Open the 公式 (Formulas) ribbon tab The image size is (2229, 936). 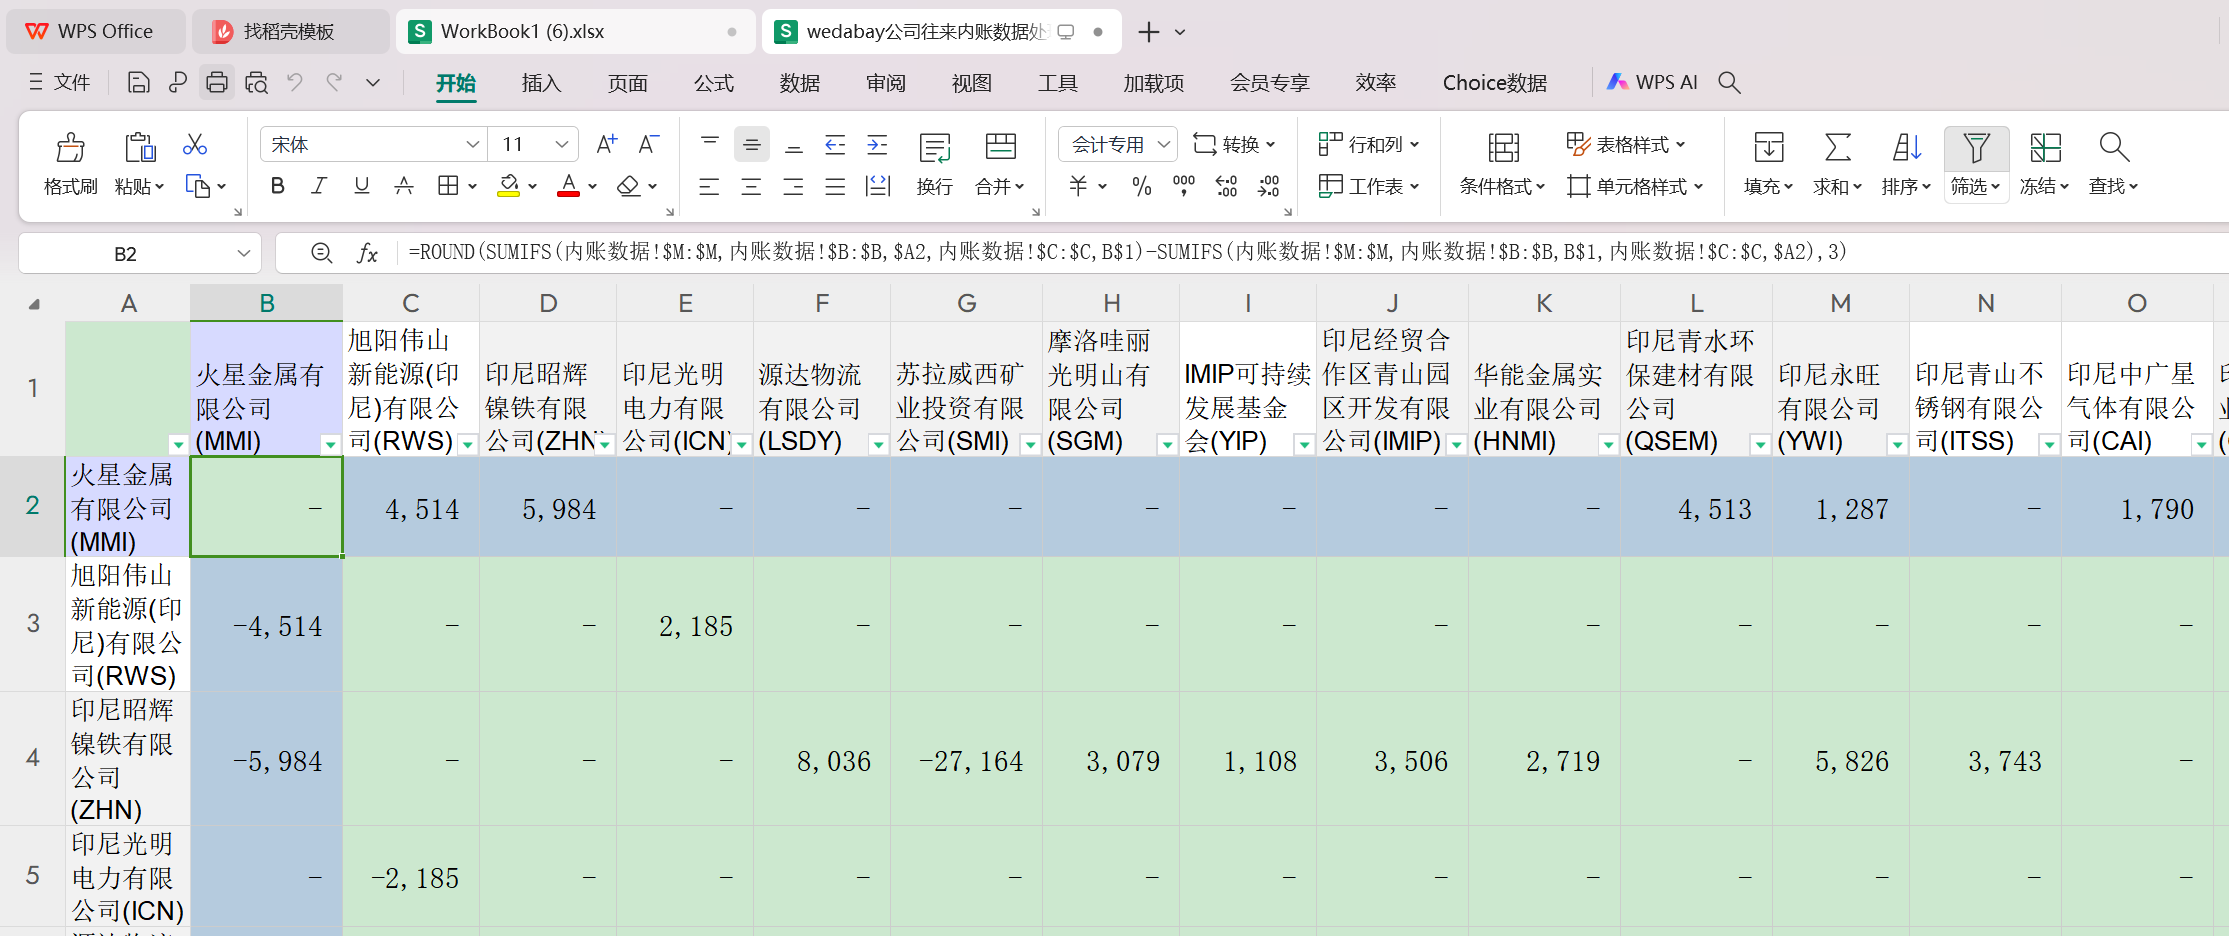(713, 83)
